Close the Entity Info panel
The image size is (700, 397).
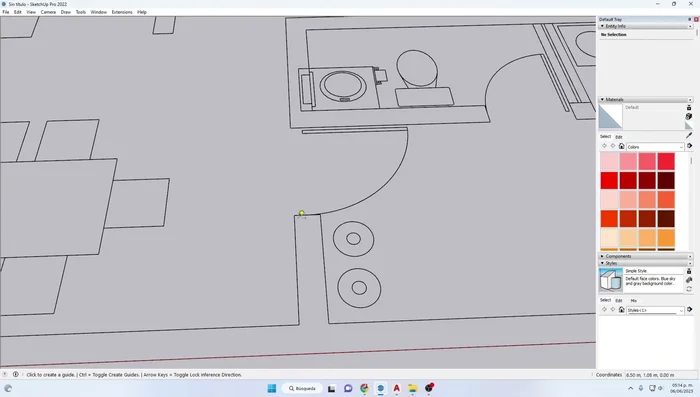[x=690, y=26]
